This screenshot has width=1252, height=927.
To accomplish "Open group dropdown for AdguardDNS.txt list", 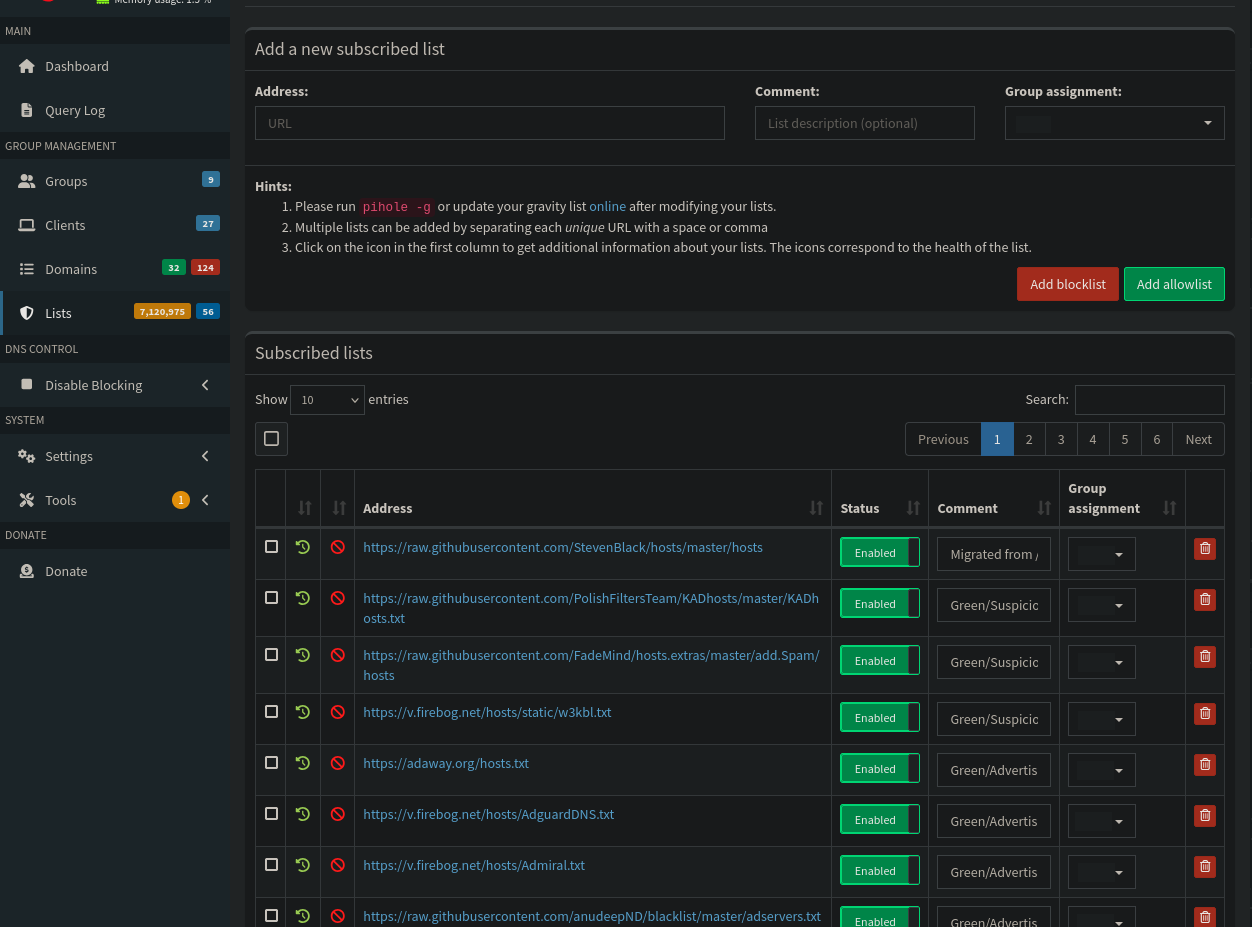I will point(1102,821).
